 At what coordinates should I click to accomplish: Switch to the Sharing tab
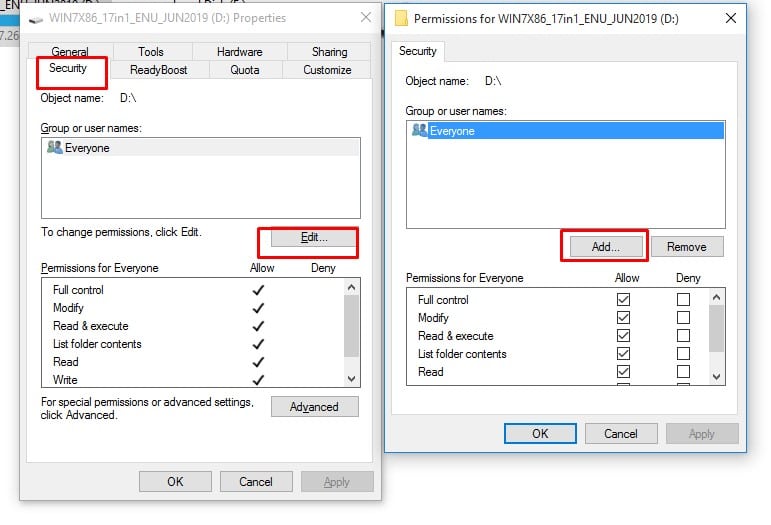point(328,51)
